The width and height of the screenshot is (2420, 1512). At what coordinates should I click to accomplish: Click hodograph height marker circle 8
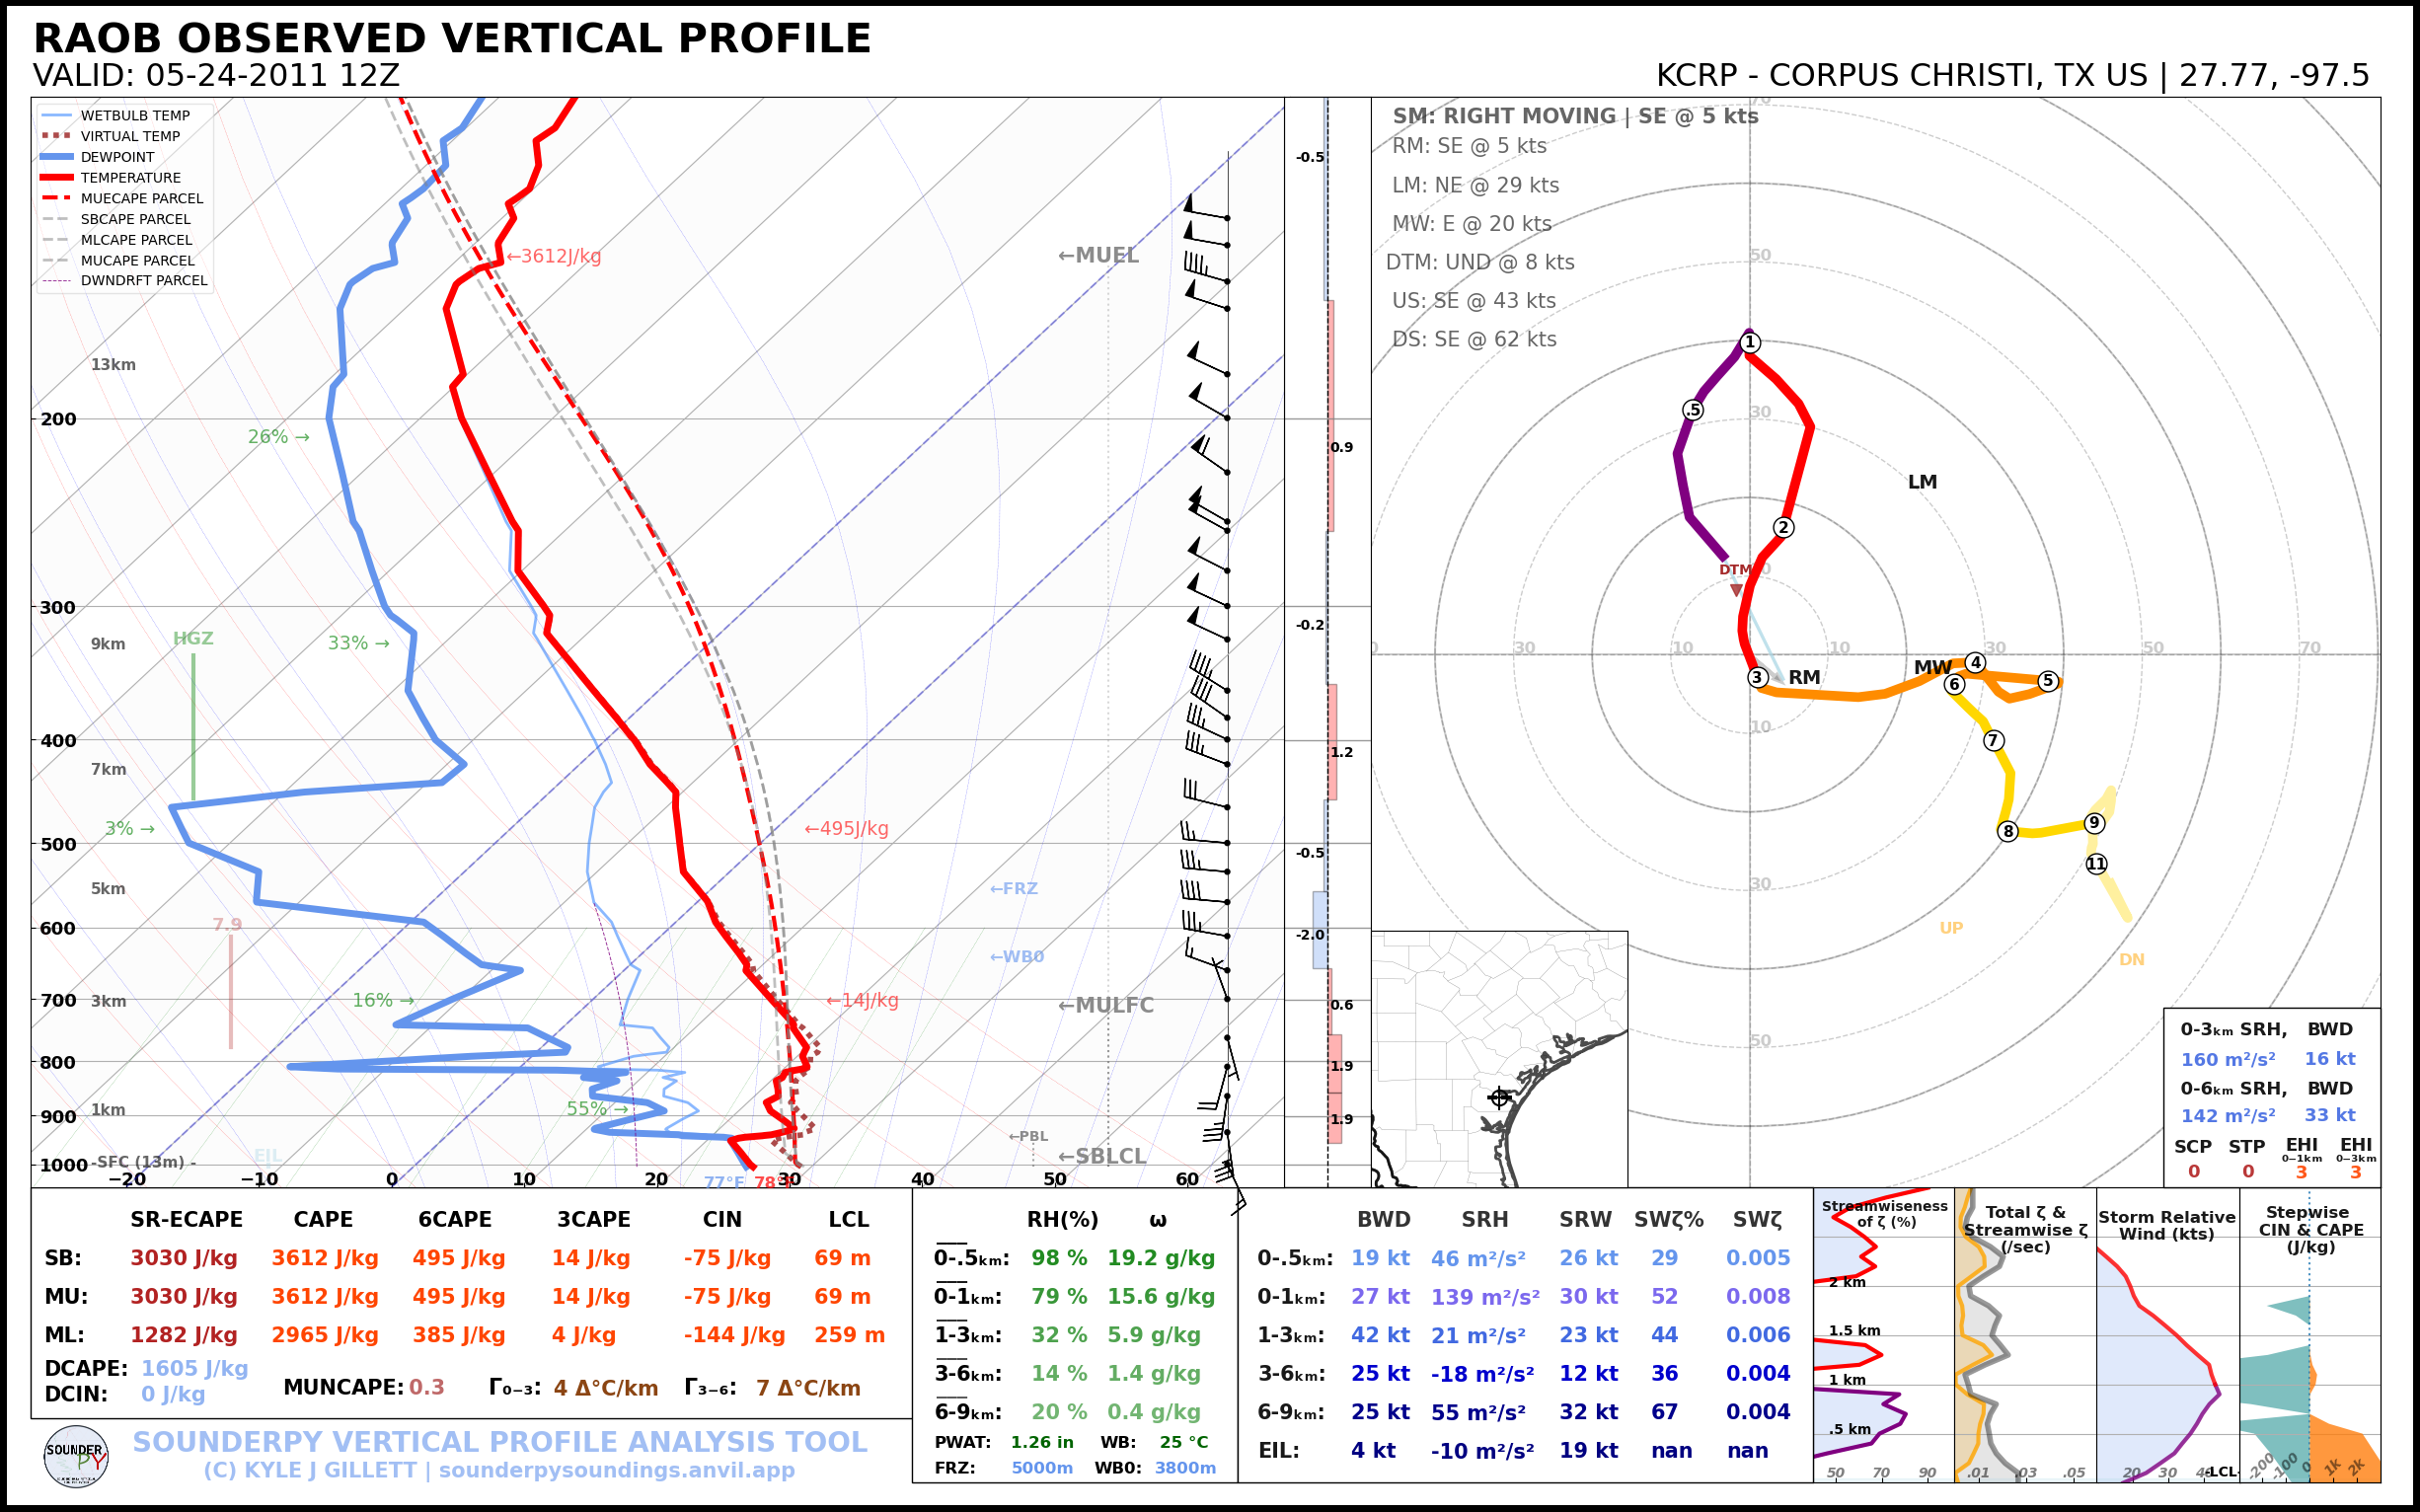point(2007,831)
